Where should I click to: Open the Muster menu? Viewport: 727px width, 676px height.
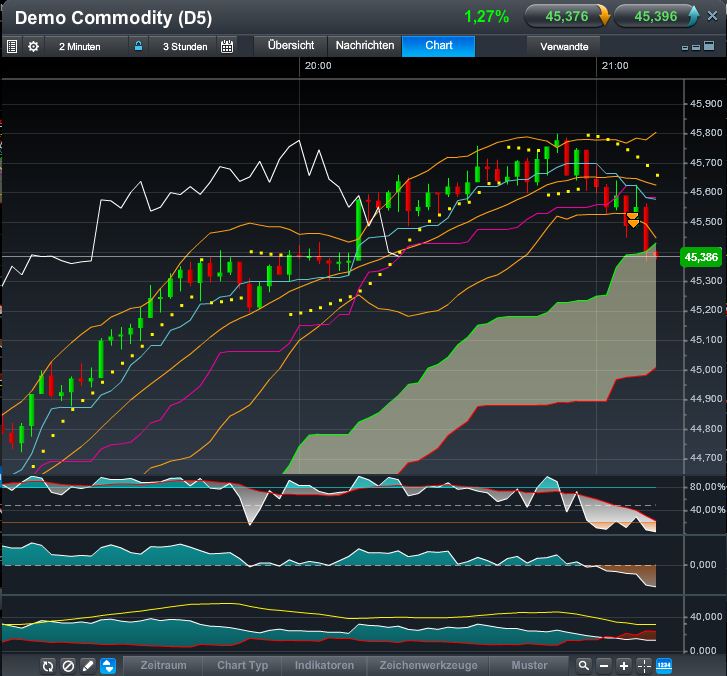coord(529,665)
